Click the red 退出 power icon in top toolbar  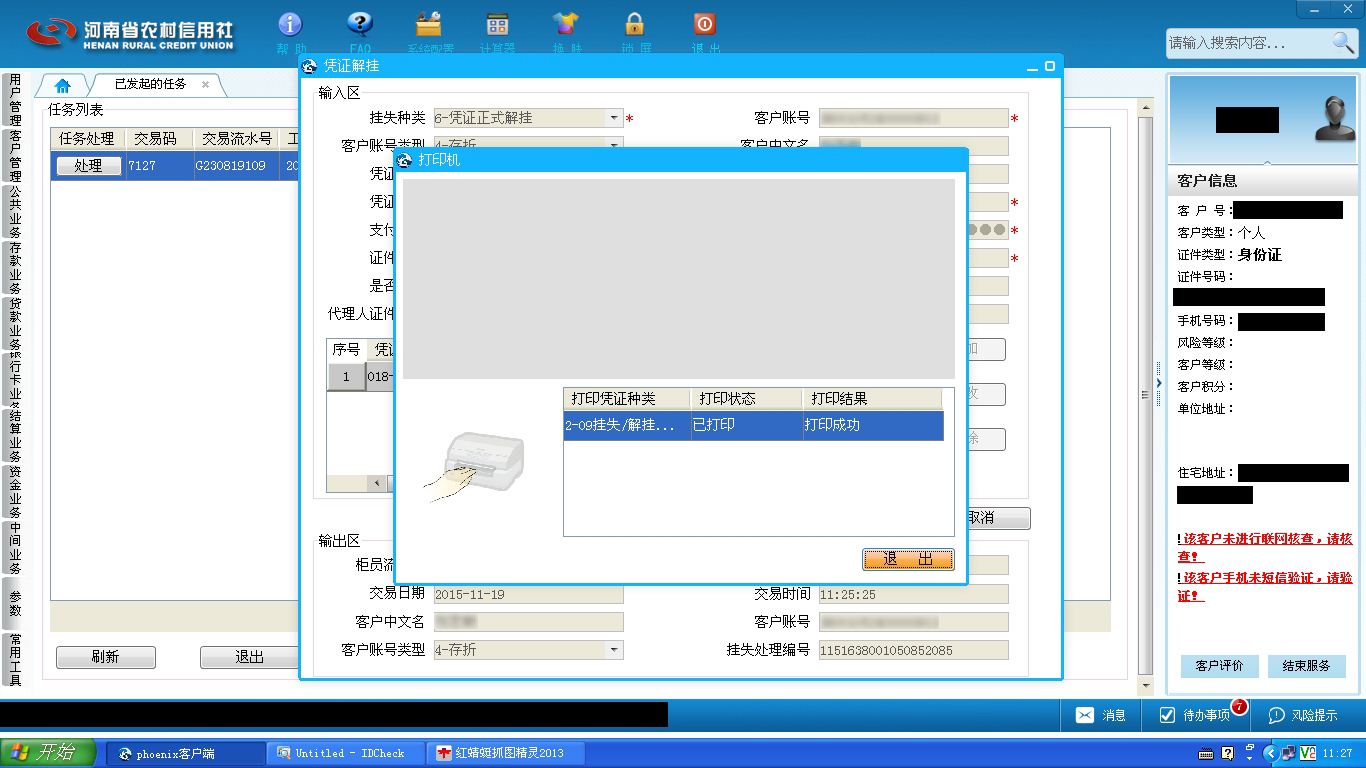click(x=704, y=24)
